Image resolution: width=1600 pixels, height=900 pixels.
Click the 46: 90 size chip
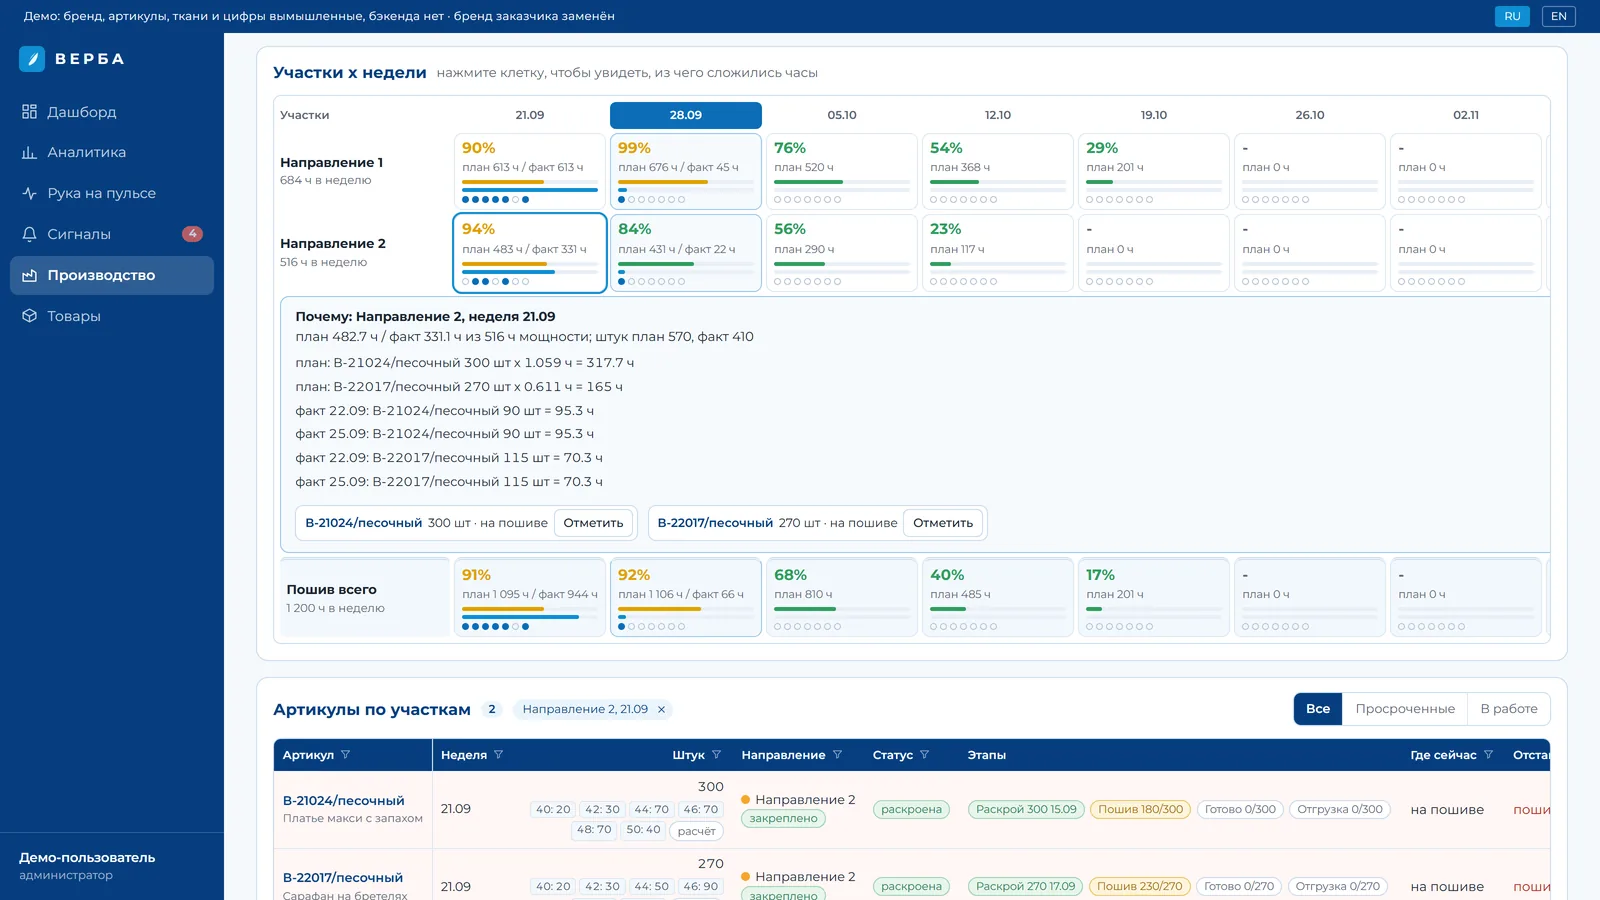(x=701, y=887)
